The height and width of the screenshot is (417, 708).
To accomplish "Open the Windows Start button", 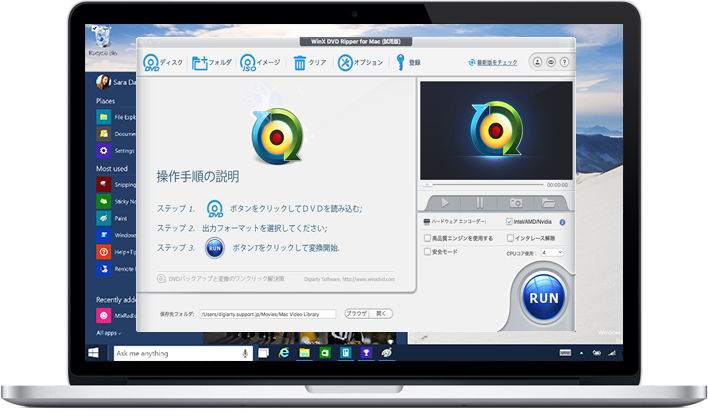I will [x=93, y=353].
